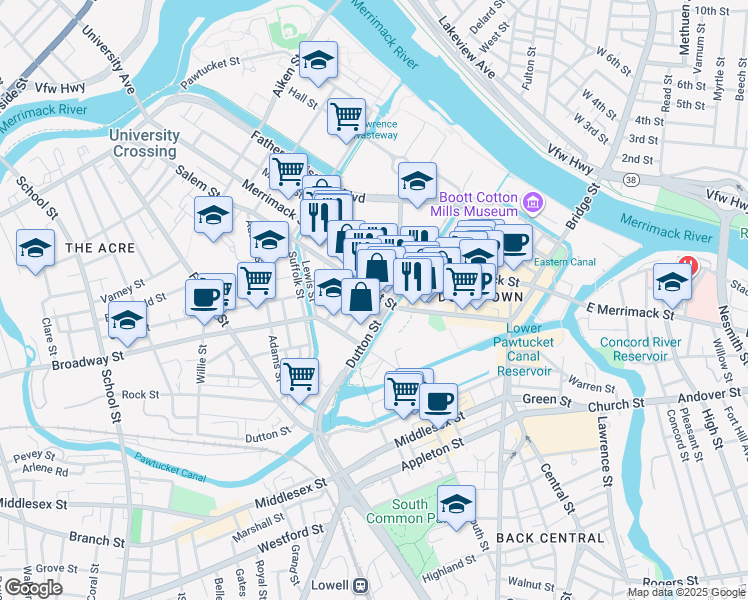Open the school marker in The Acre
The image size is (748, 600).
(x=35, y=249)
